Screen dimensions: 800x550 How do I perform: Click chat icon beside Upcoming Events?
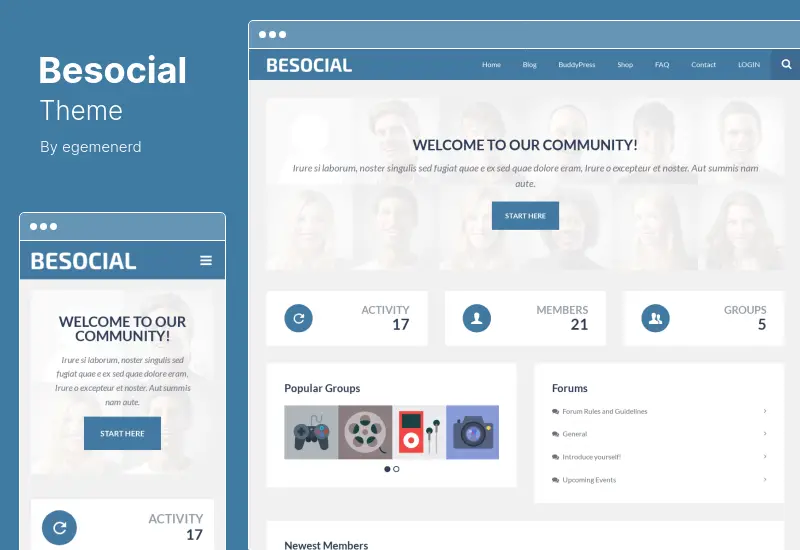click(556, 480)
